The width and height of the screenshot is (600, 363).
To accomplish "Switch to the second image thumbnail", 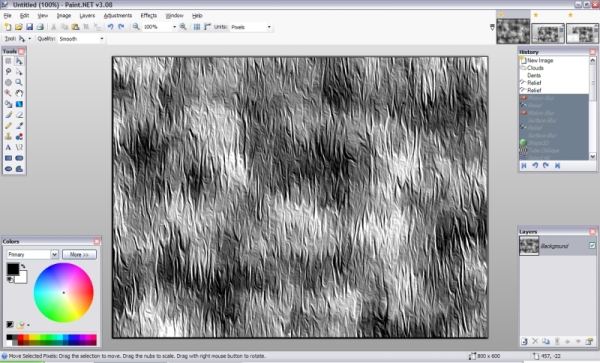I will tap(548, 33).
